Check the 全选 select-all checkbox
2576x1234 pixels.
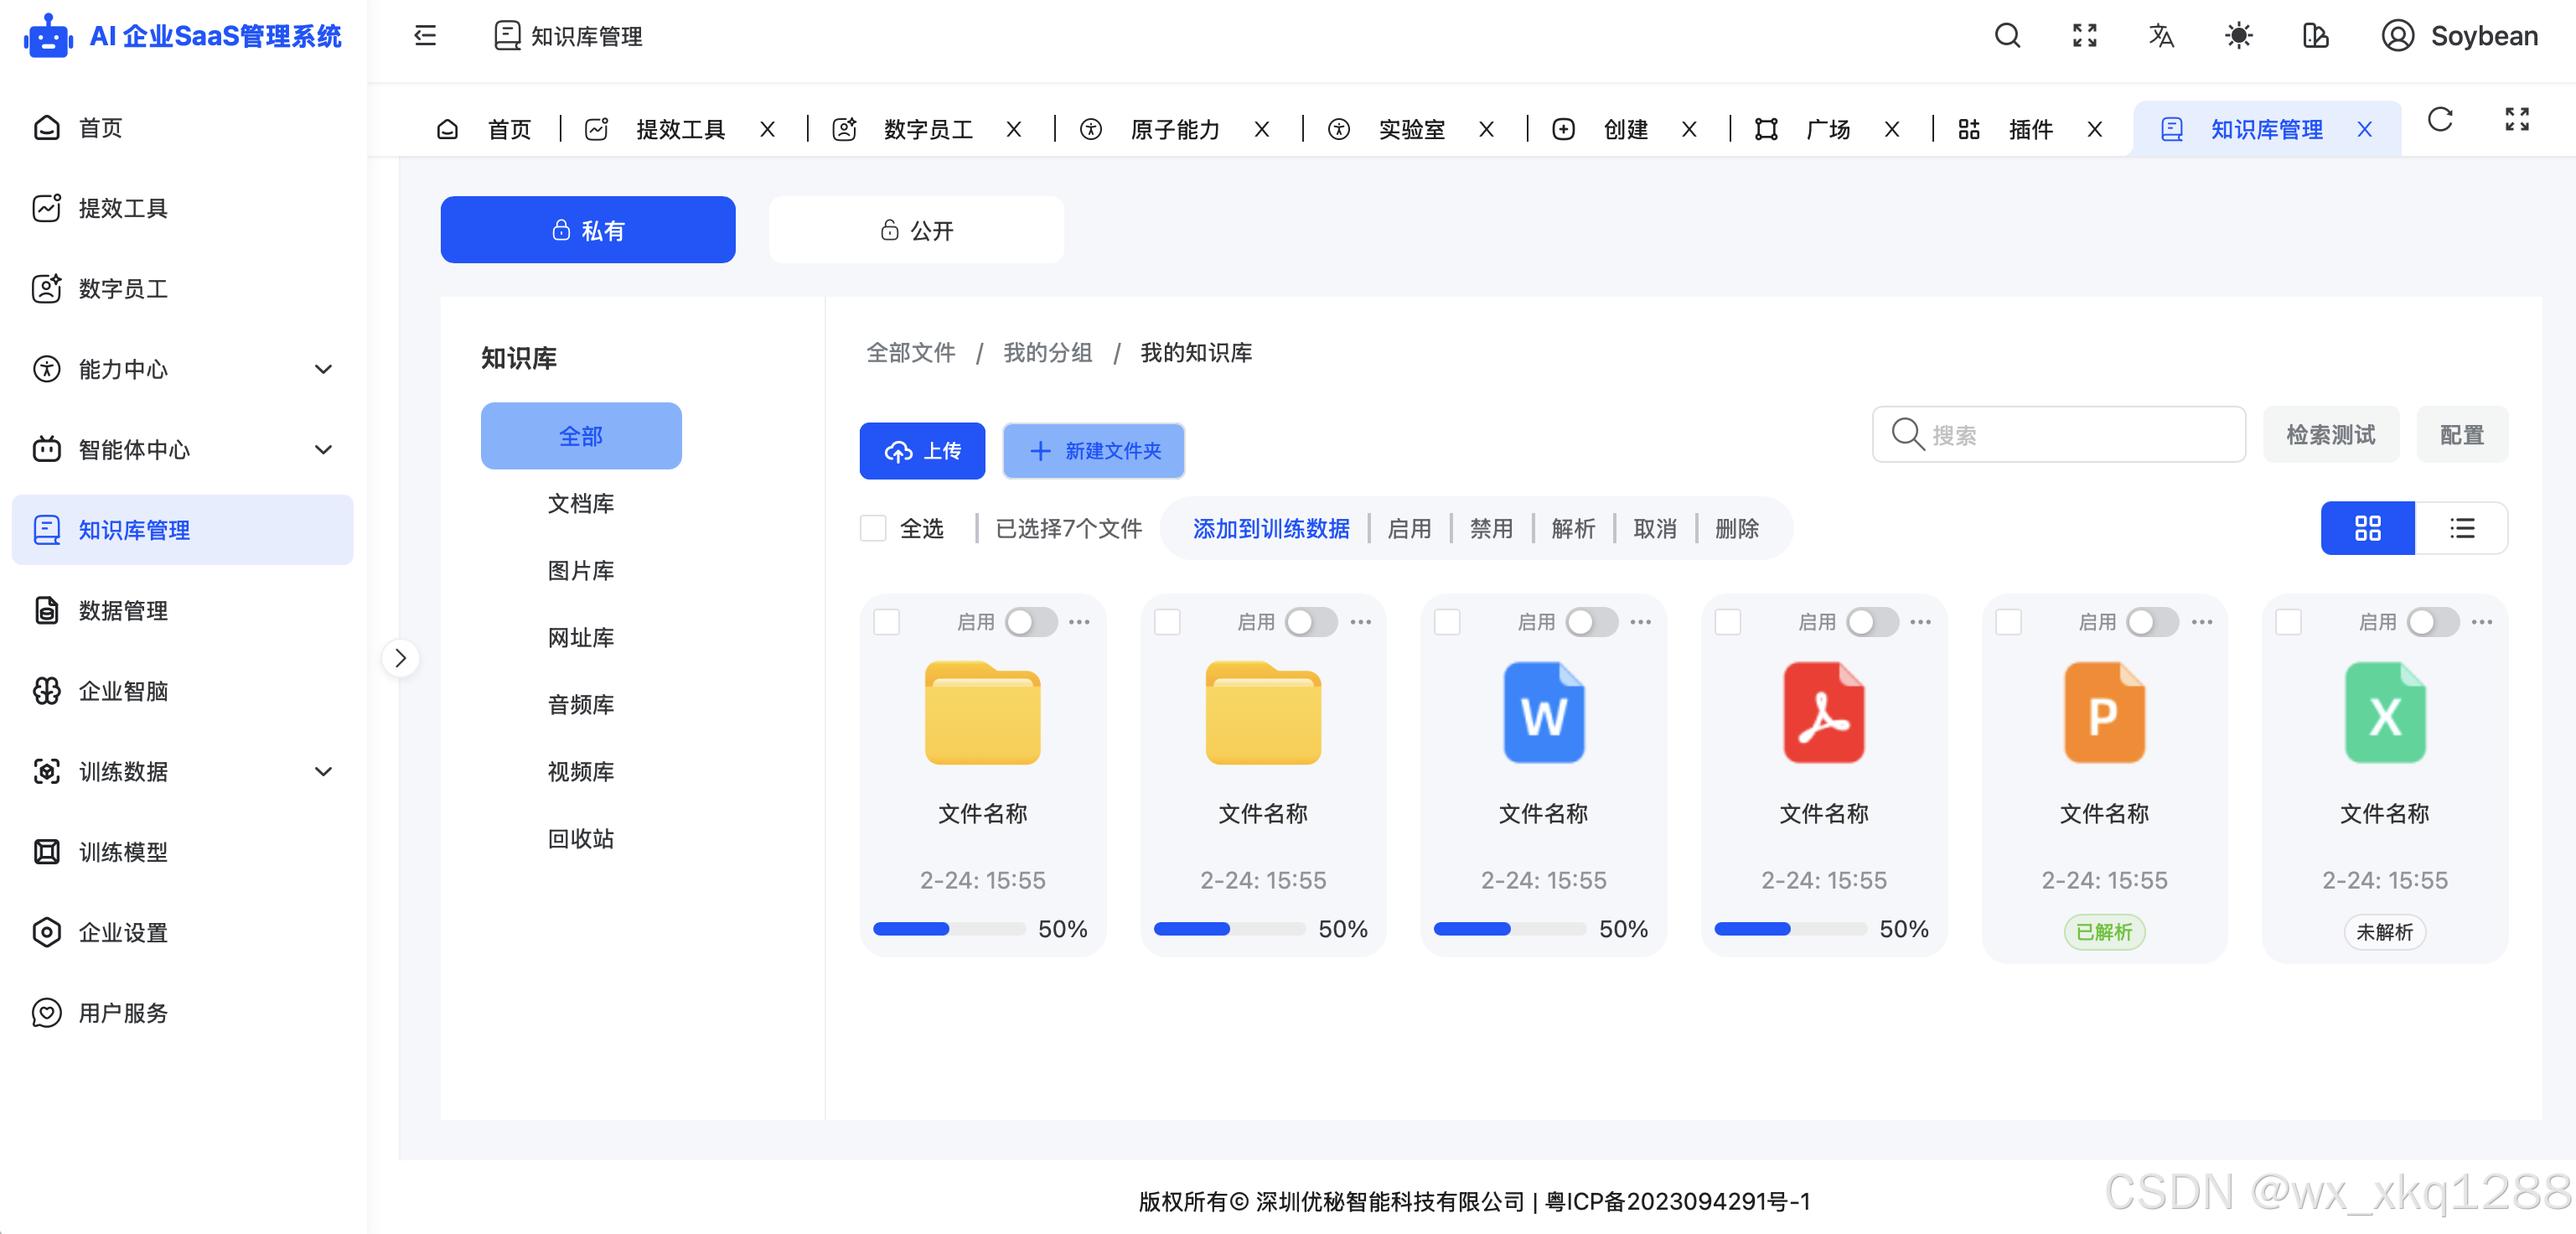pos(873,528)
